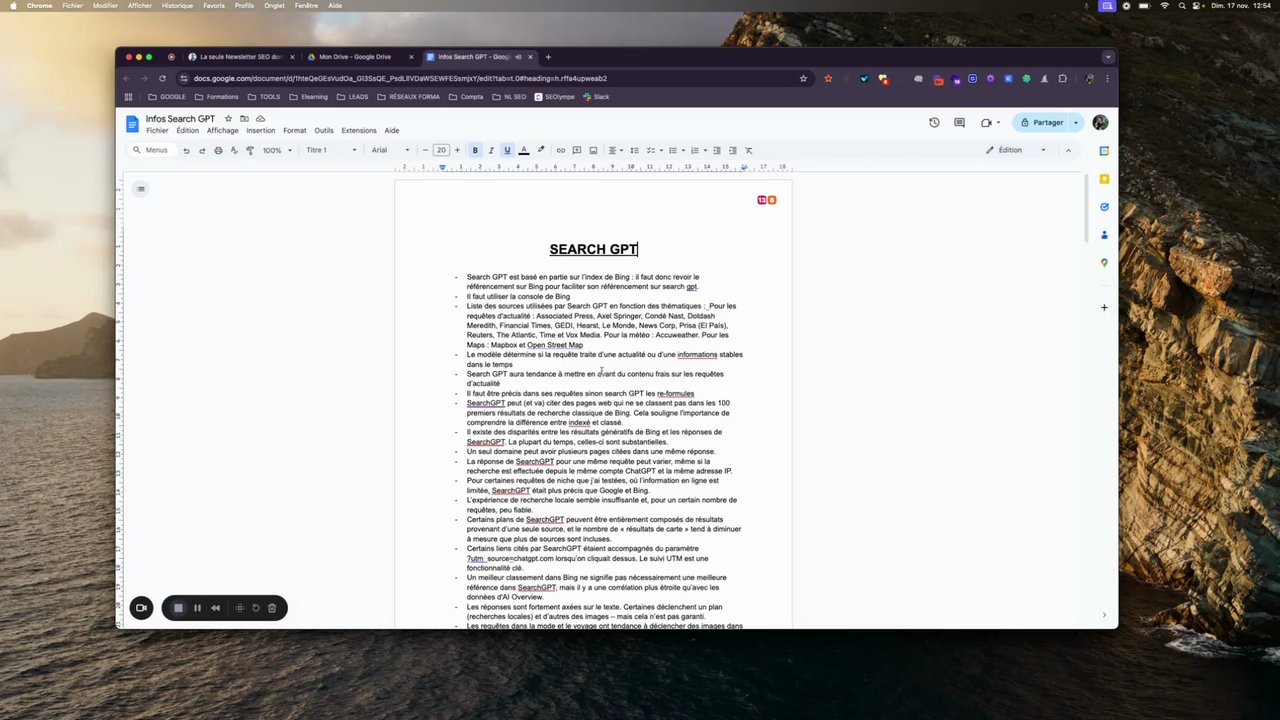Star the Infos Search GPT document
Image resolution: width=1280 pixels, height=720 pixels.
(228, 119)
